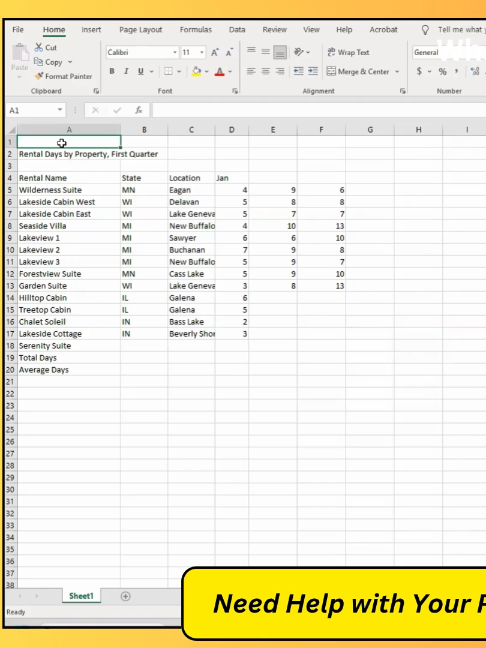
Task: Increase indent
Action: click(x=313, y=71)
